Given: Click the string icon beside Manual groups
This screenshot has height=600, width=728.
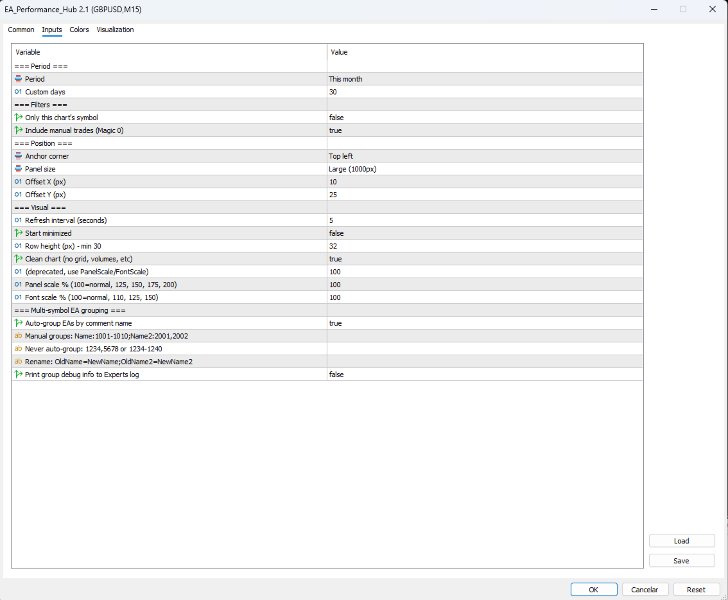Looking at the screenshot, I should [19, 336].
